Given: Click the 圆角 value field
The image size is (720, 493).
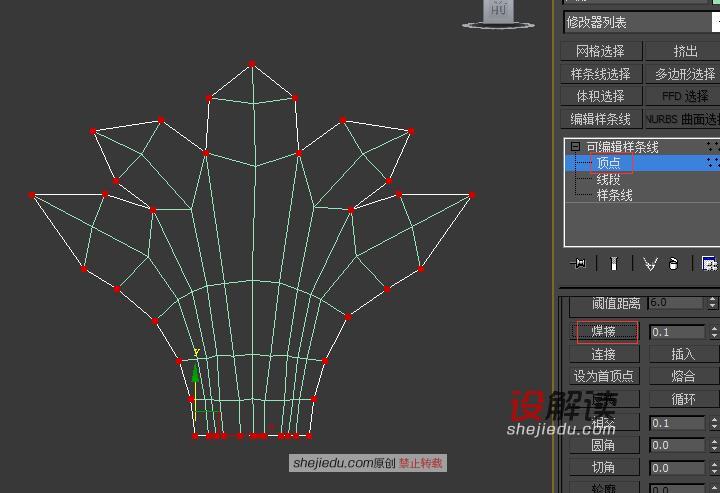Looking at the screenshot, I should [677, 445].
